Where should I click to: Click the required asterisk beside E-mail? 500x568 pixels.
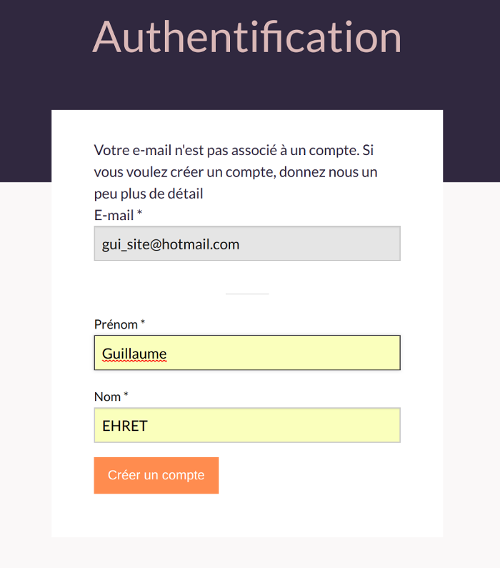pos(139,213)
